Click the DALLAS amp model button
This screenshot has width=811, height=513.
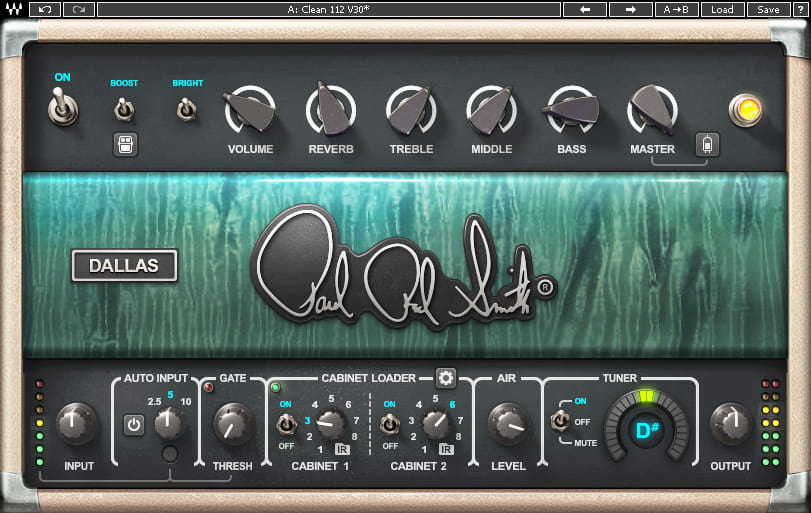click(x=125, y=266)
